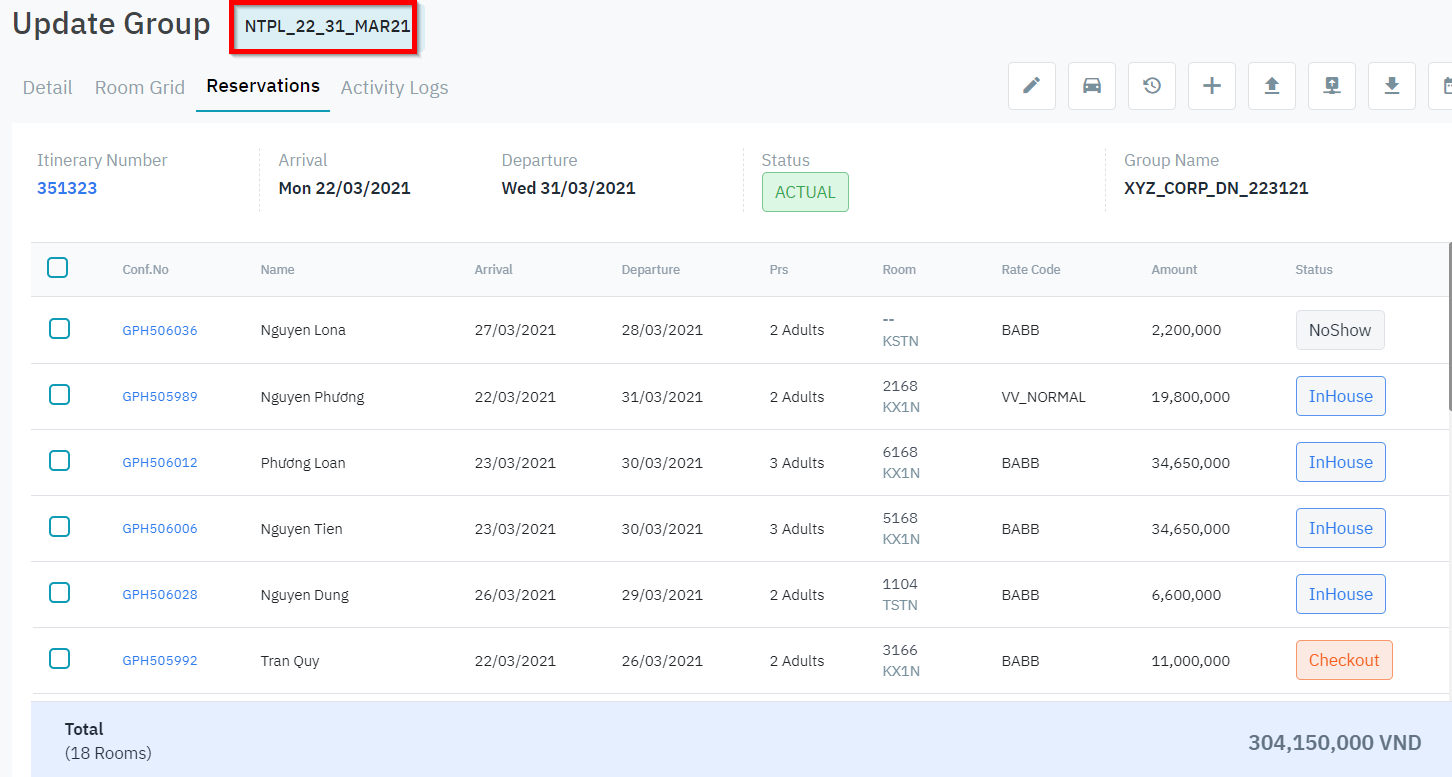1452x777 pixels.
Task: Open confirmation GPH506036 link
Action: point(160,331)
